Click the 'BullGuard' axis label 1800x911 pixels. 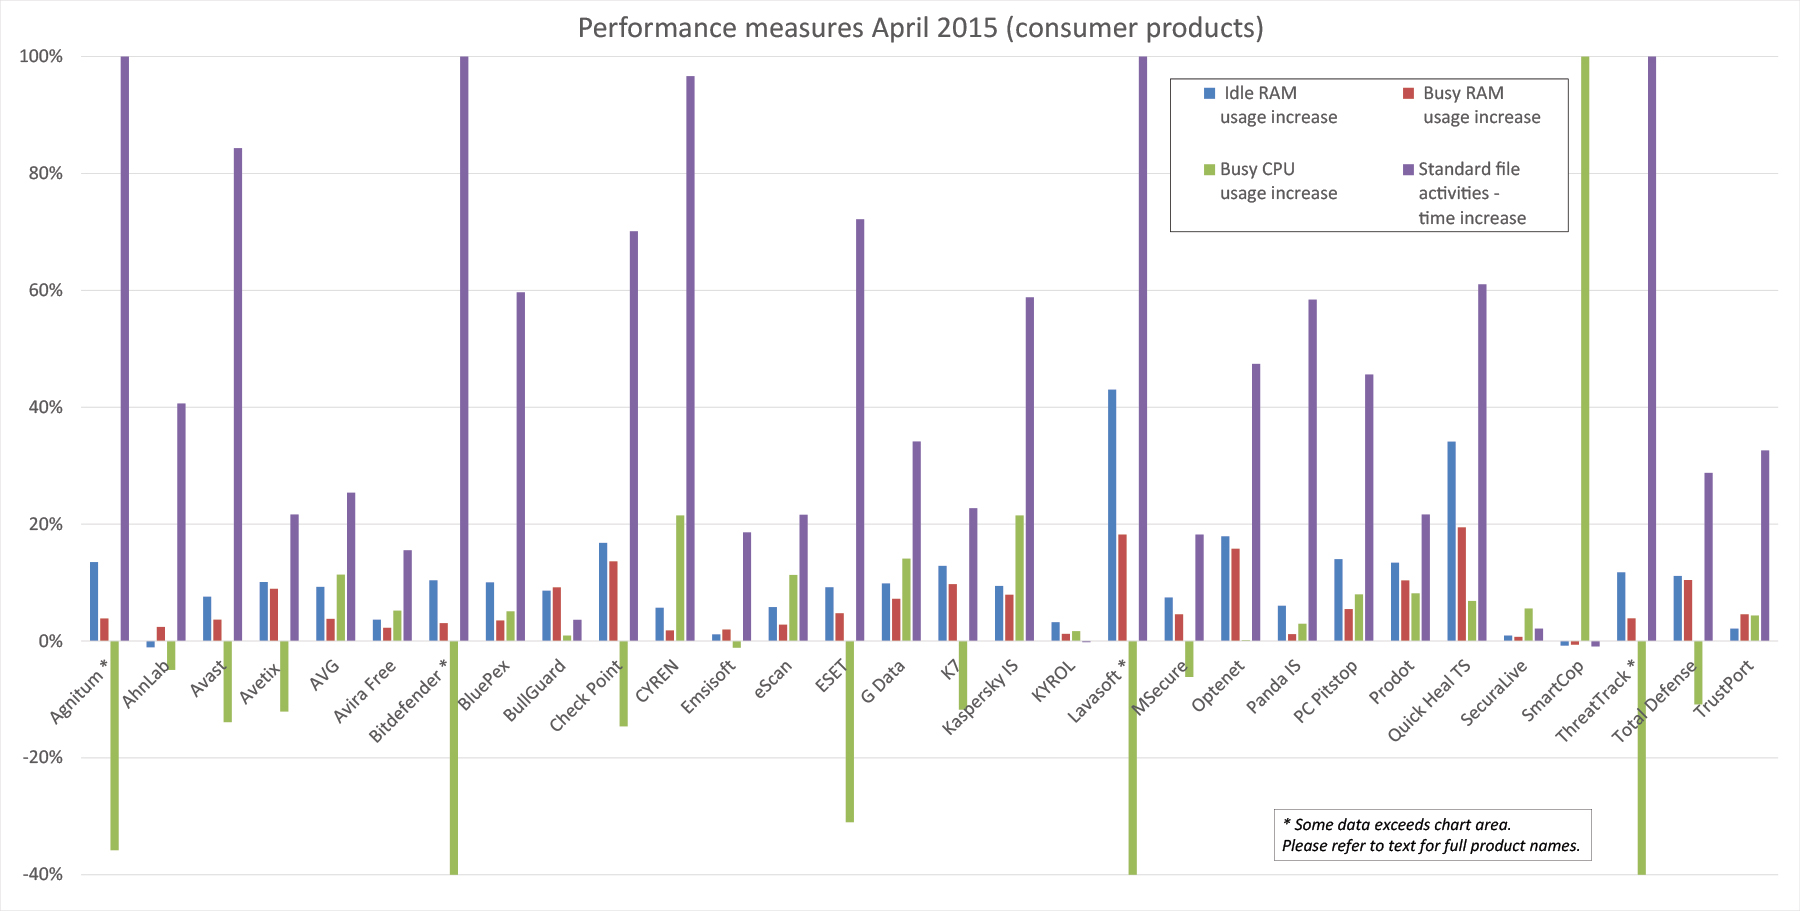point(534,690)
